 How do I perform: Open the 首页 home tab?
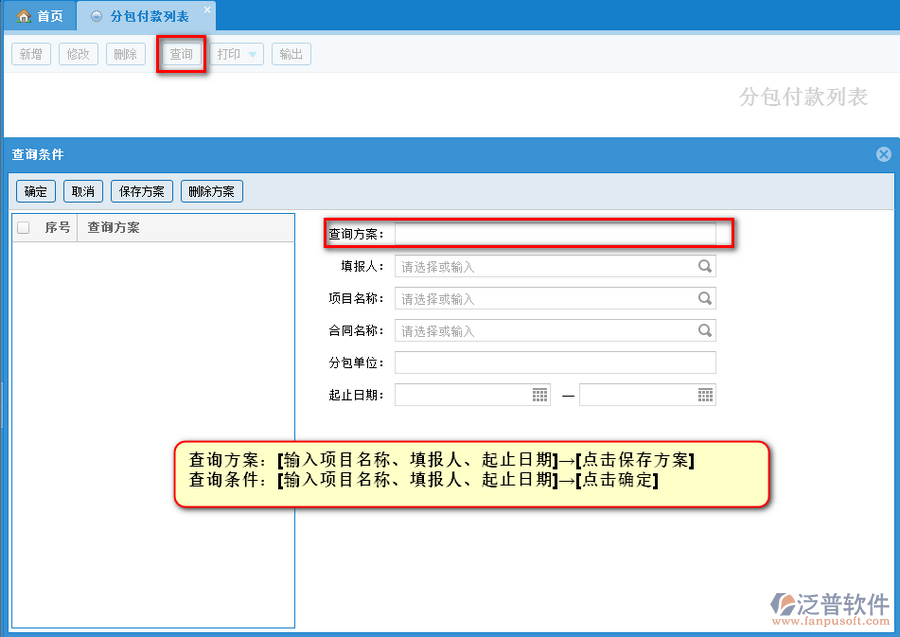(40, 16)
